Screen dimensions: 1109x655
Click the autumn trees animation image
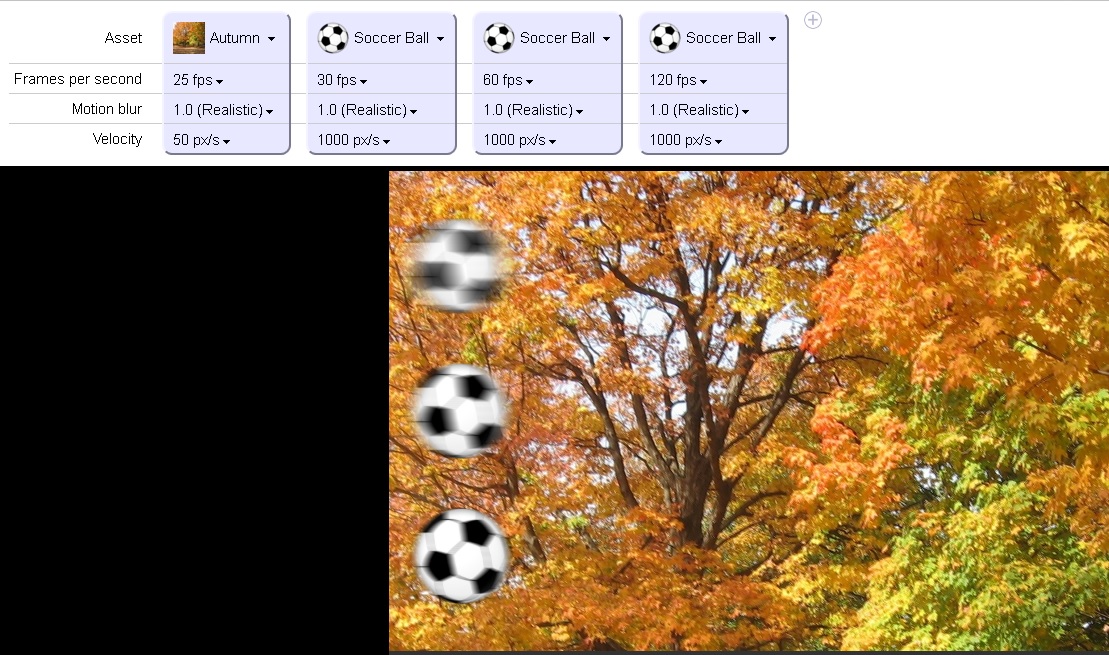click(749, 411)
